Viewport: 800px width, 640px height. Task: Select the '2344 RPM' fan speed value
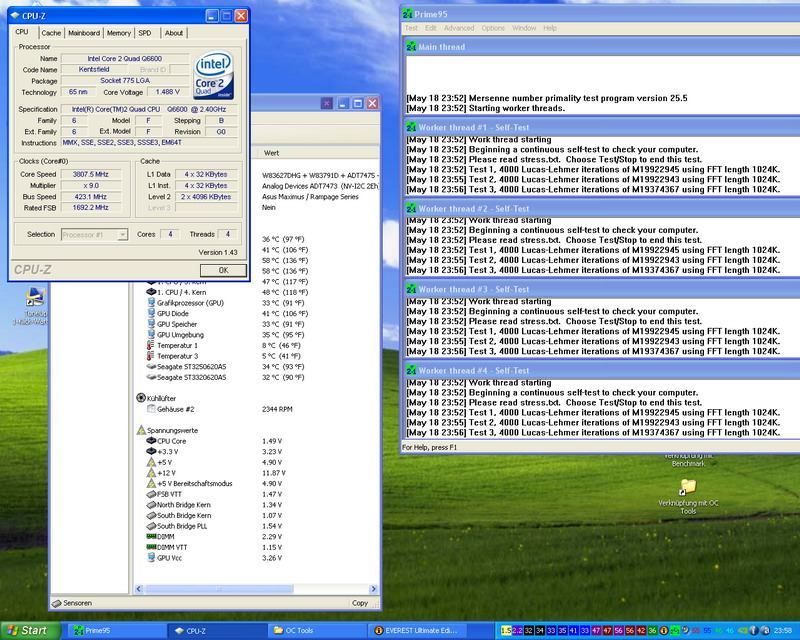point(277,409)
